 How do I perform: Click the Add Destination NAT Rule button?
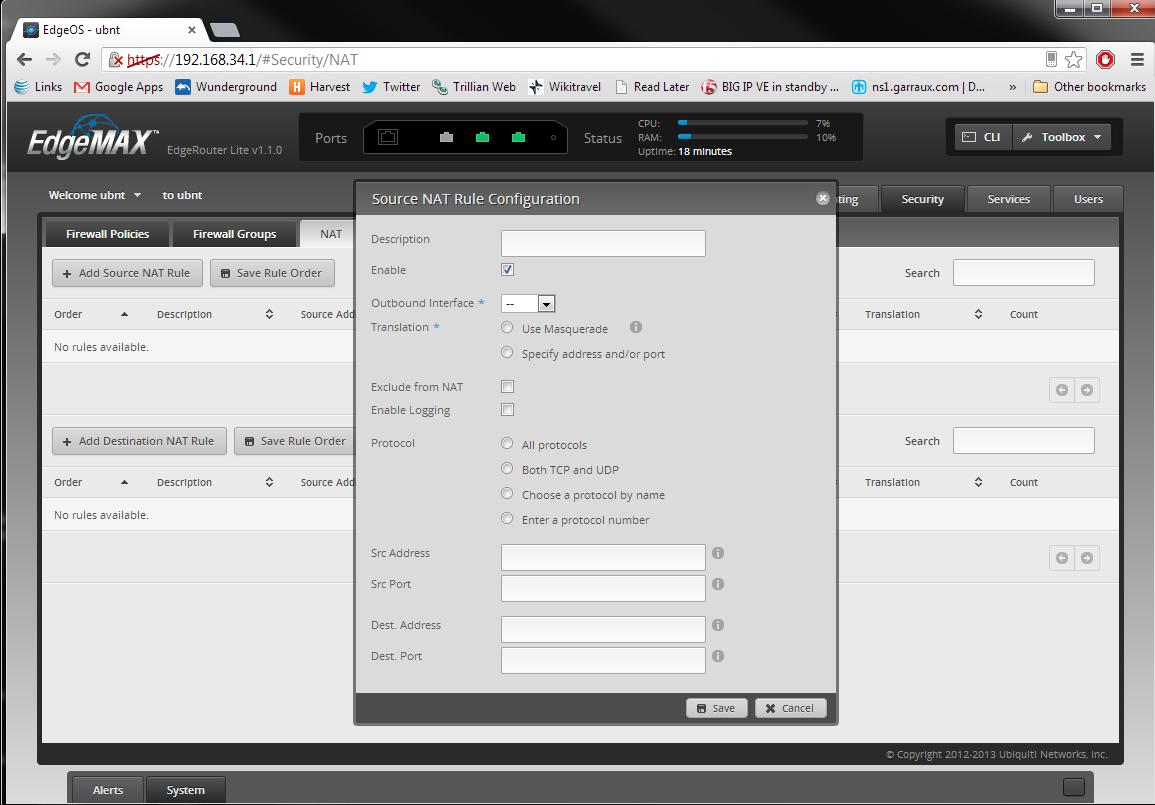coord(138,441)
